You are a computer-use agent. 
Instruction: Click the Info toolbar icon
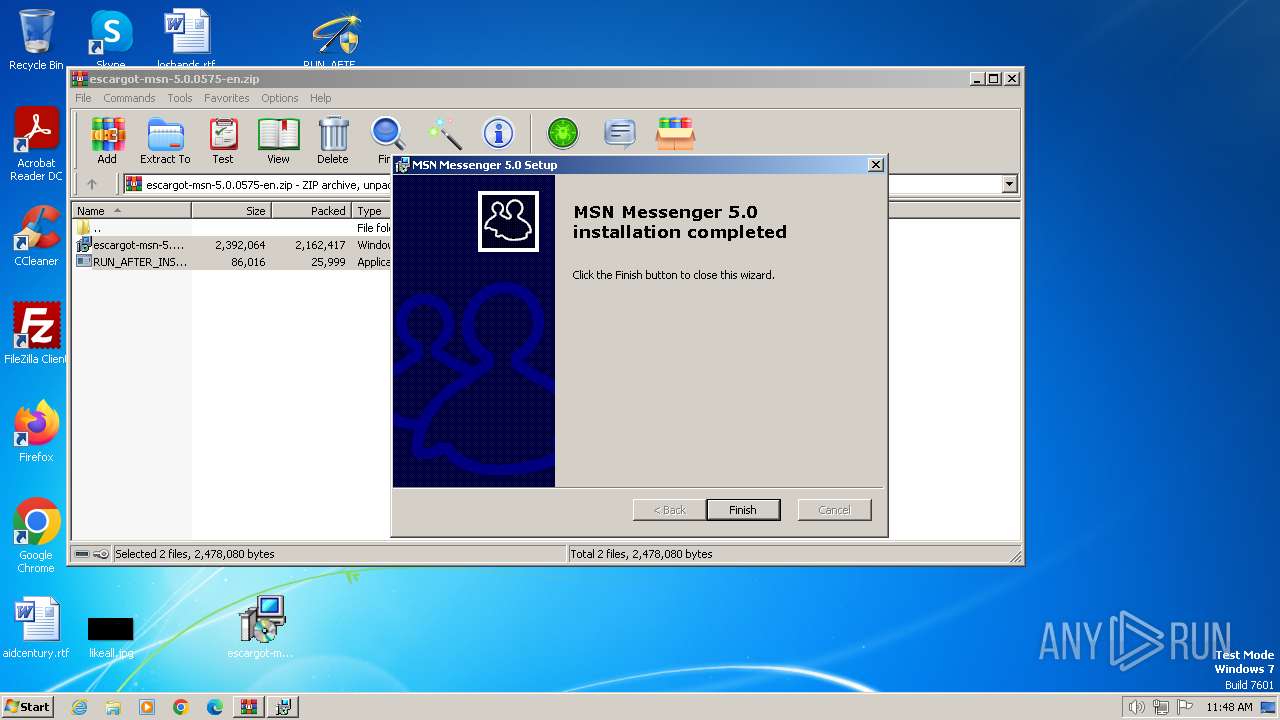tap(498, 133)
